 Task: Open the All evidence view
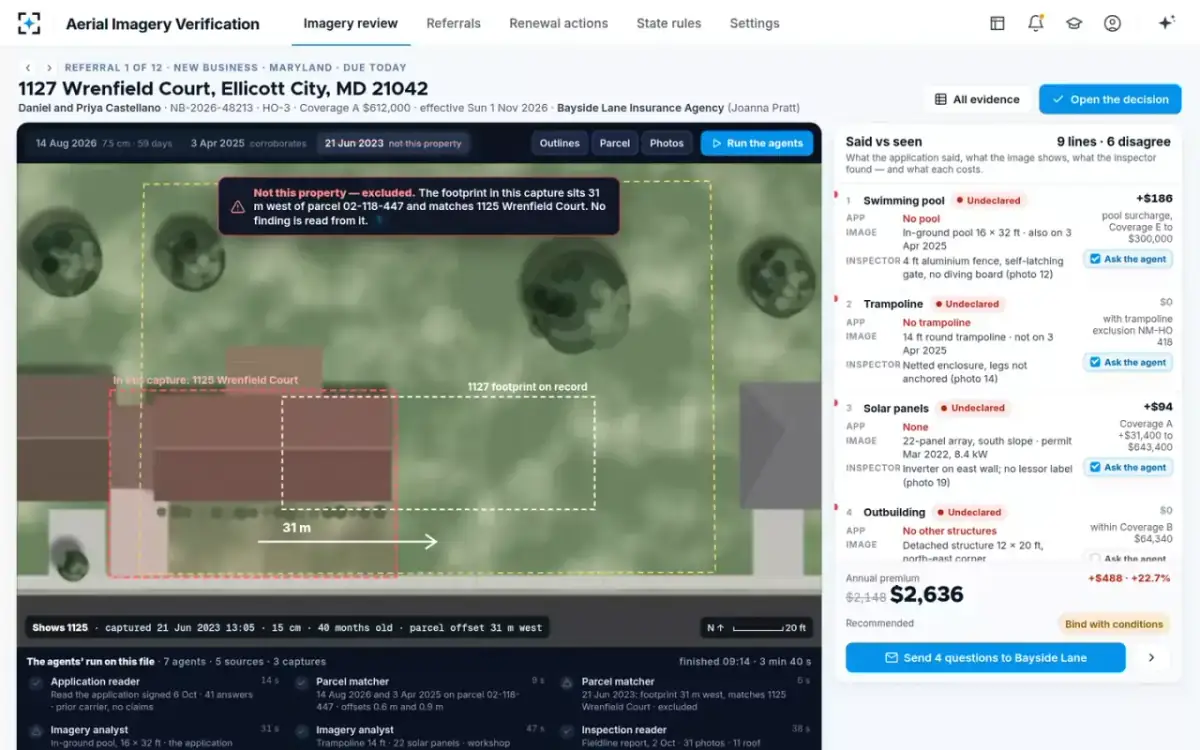(977, 99)
